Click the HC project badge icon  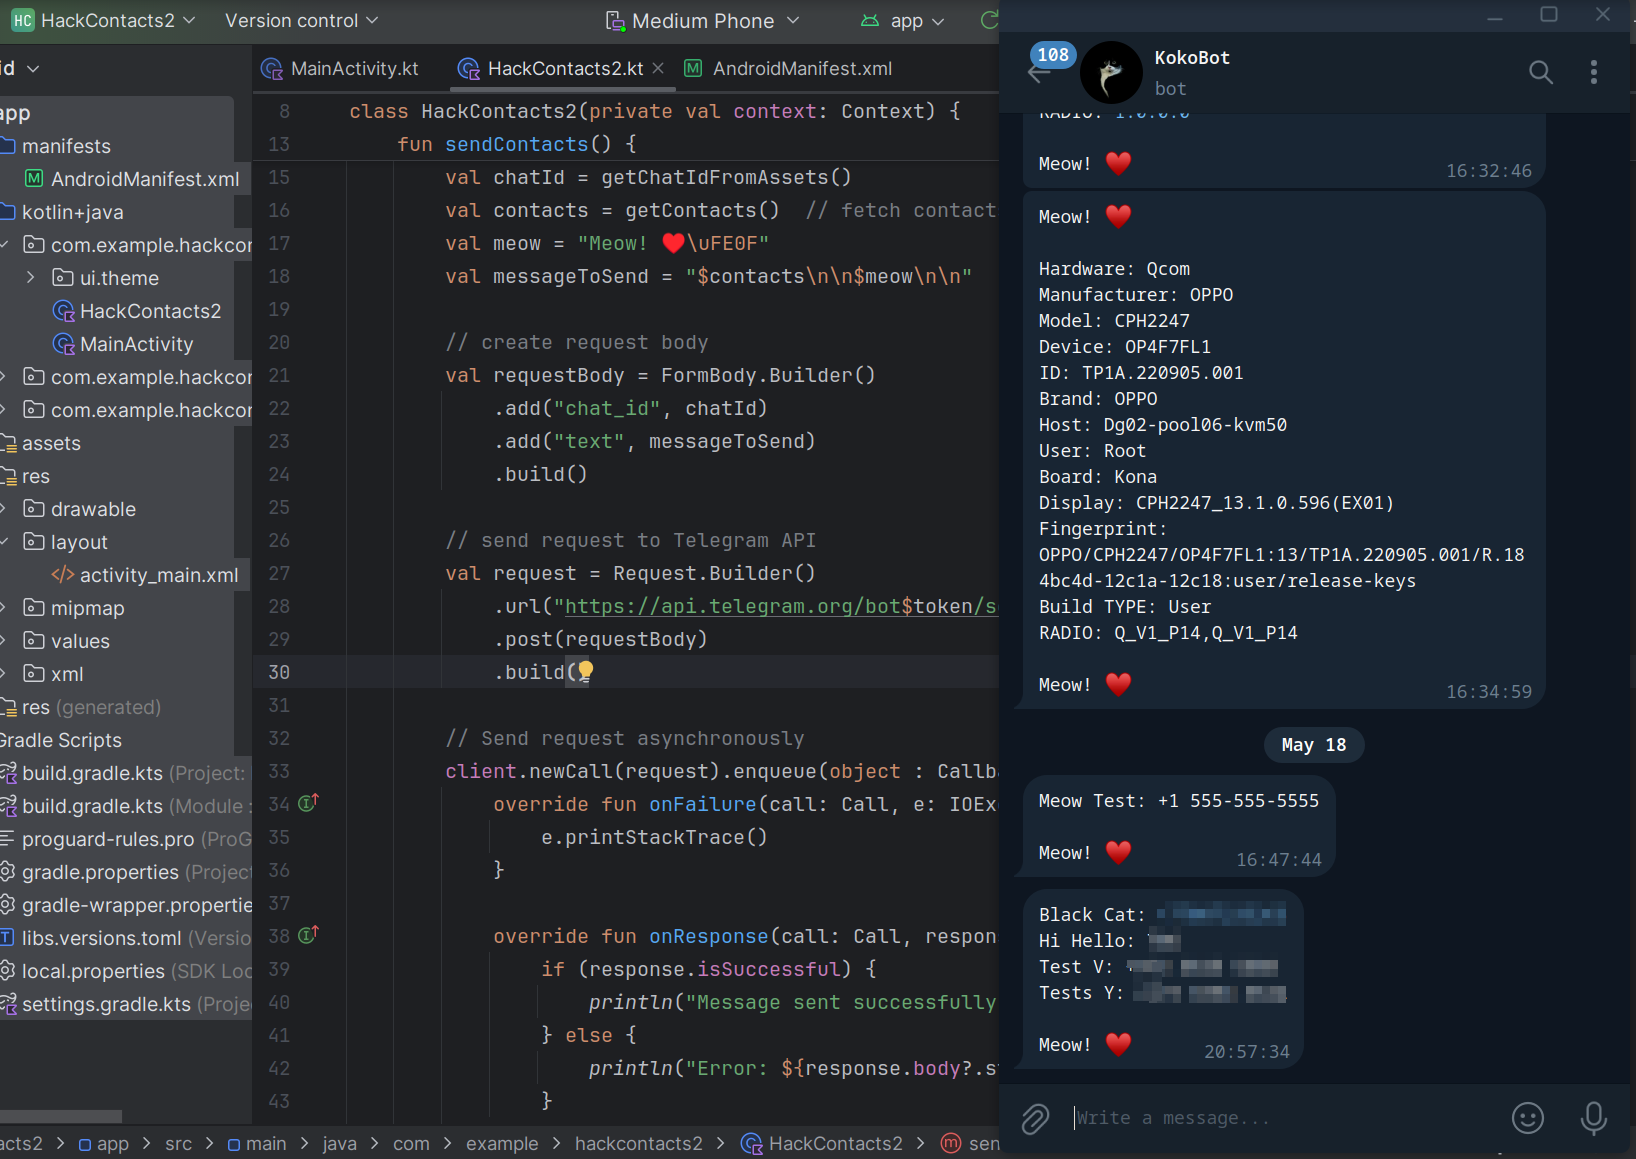point(22,20)
